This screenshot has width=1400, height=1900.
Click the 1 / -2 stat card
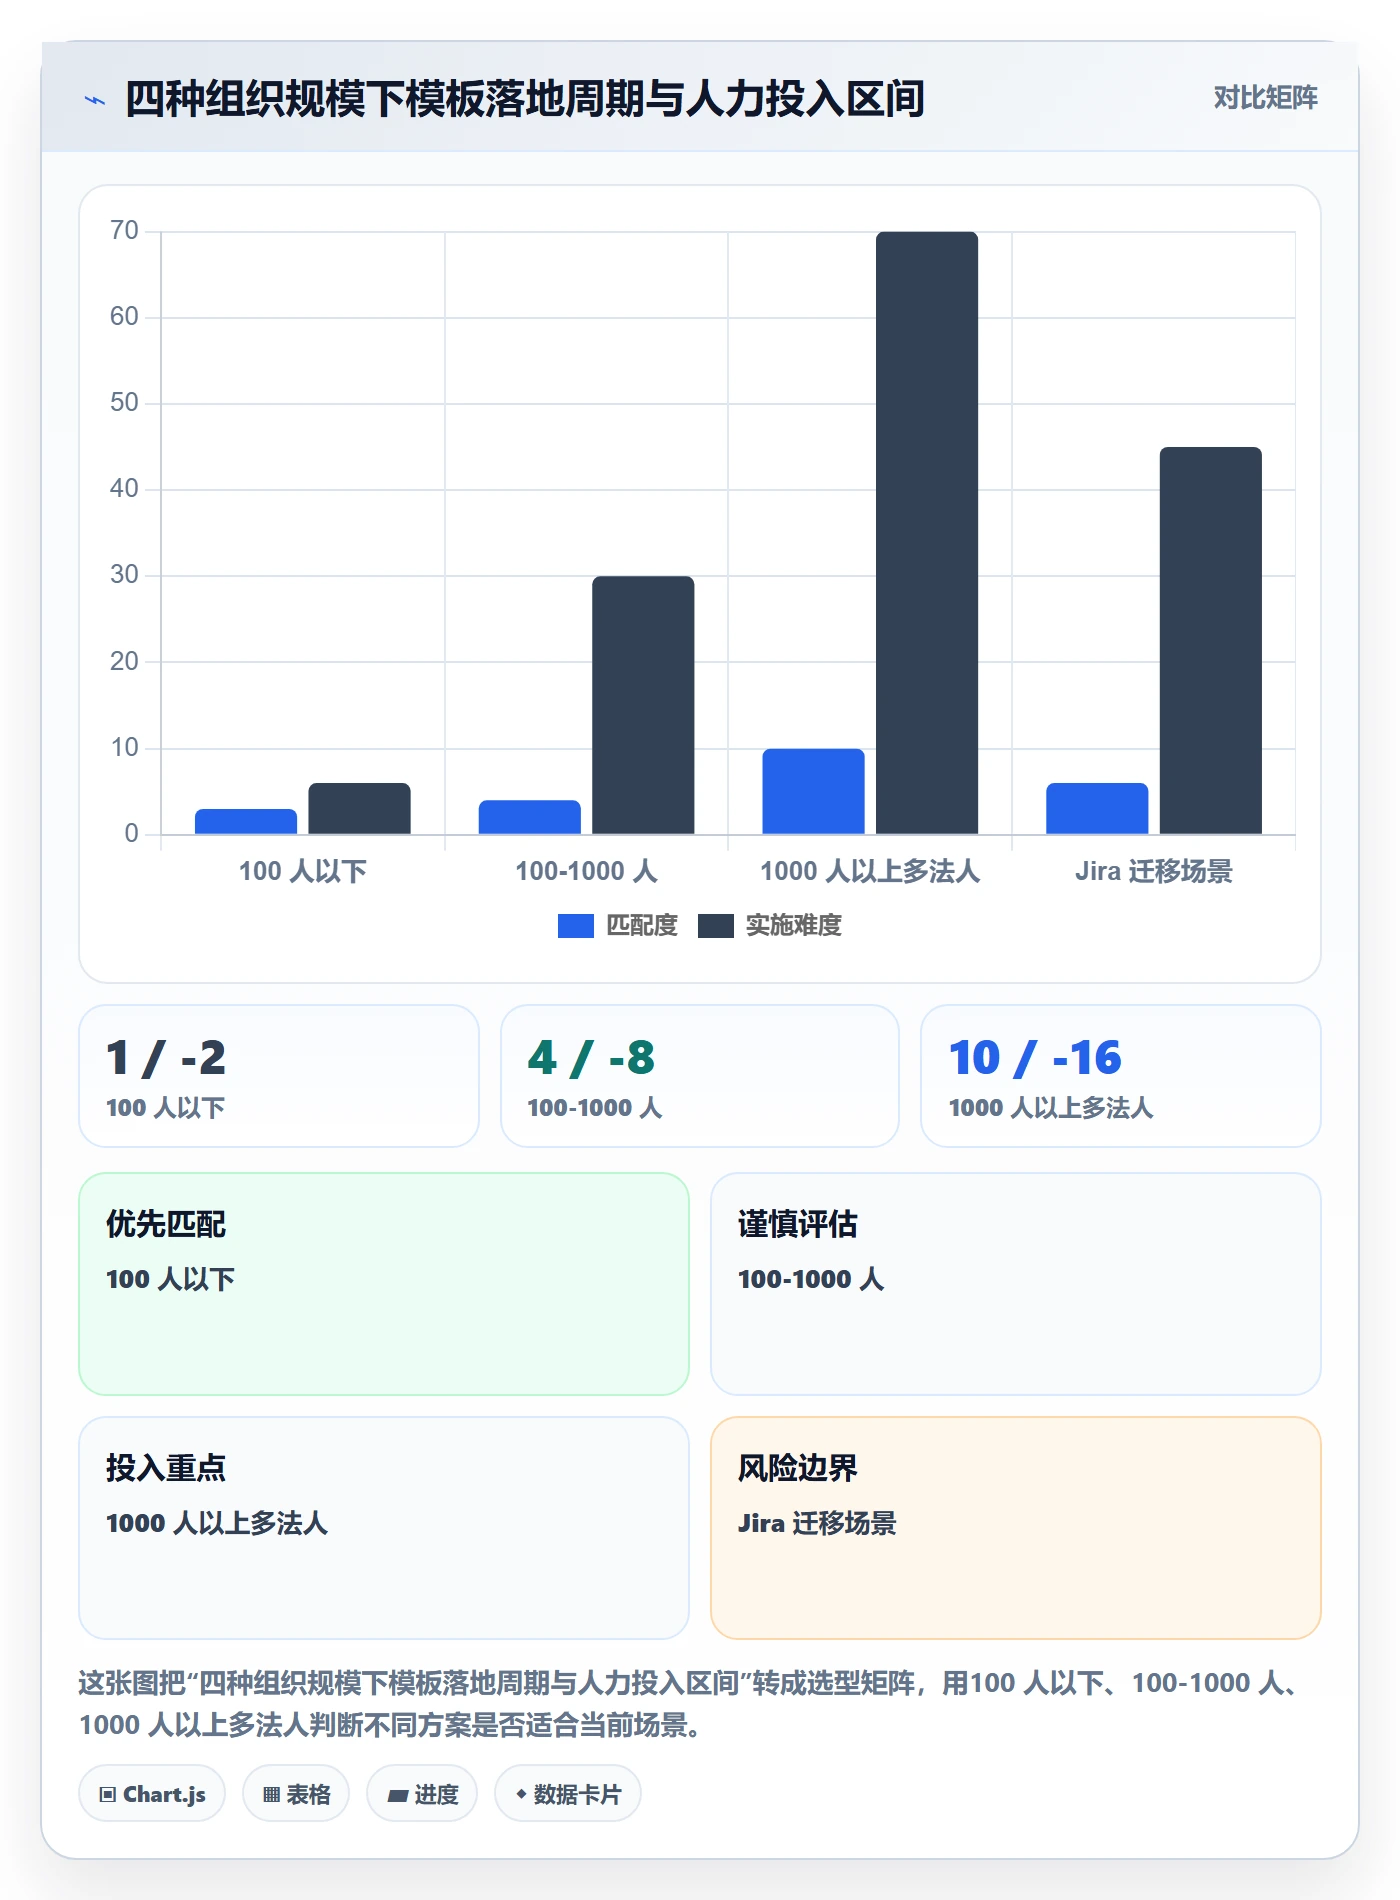pyautogui.click(x=279, y=1076)
